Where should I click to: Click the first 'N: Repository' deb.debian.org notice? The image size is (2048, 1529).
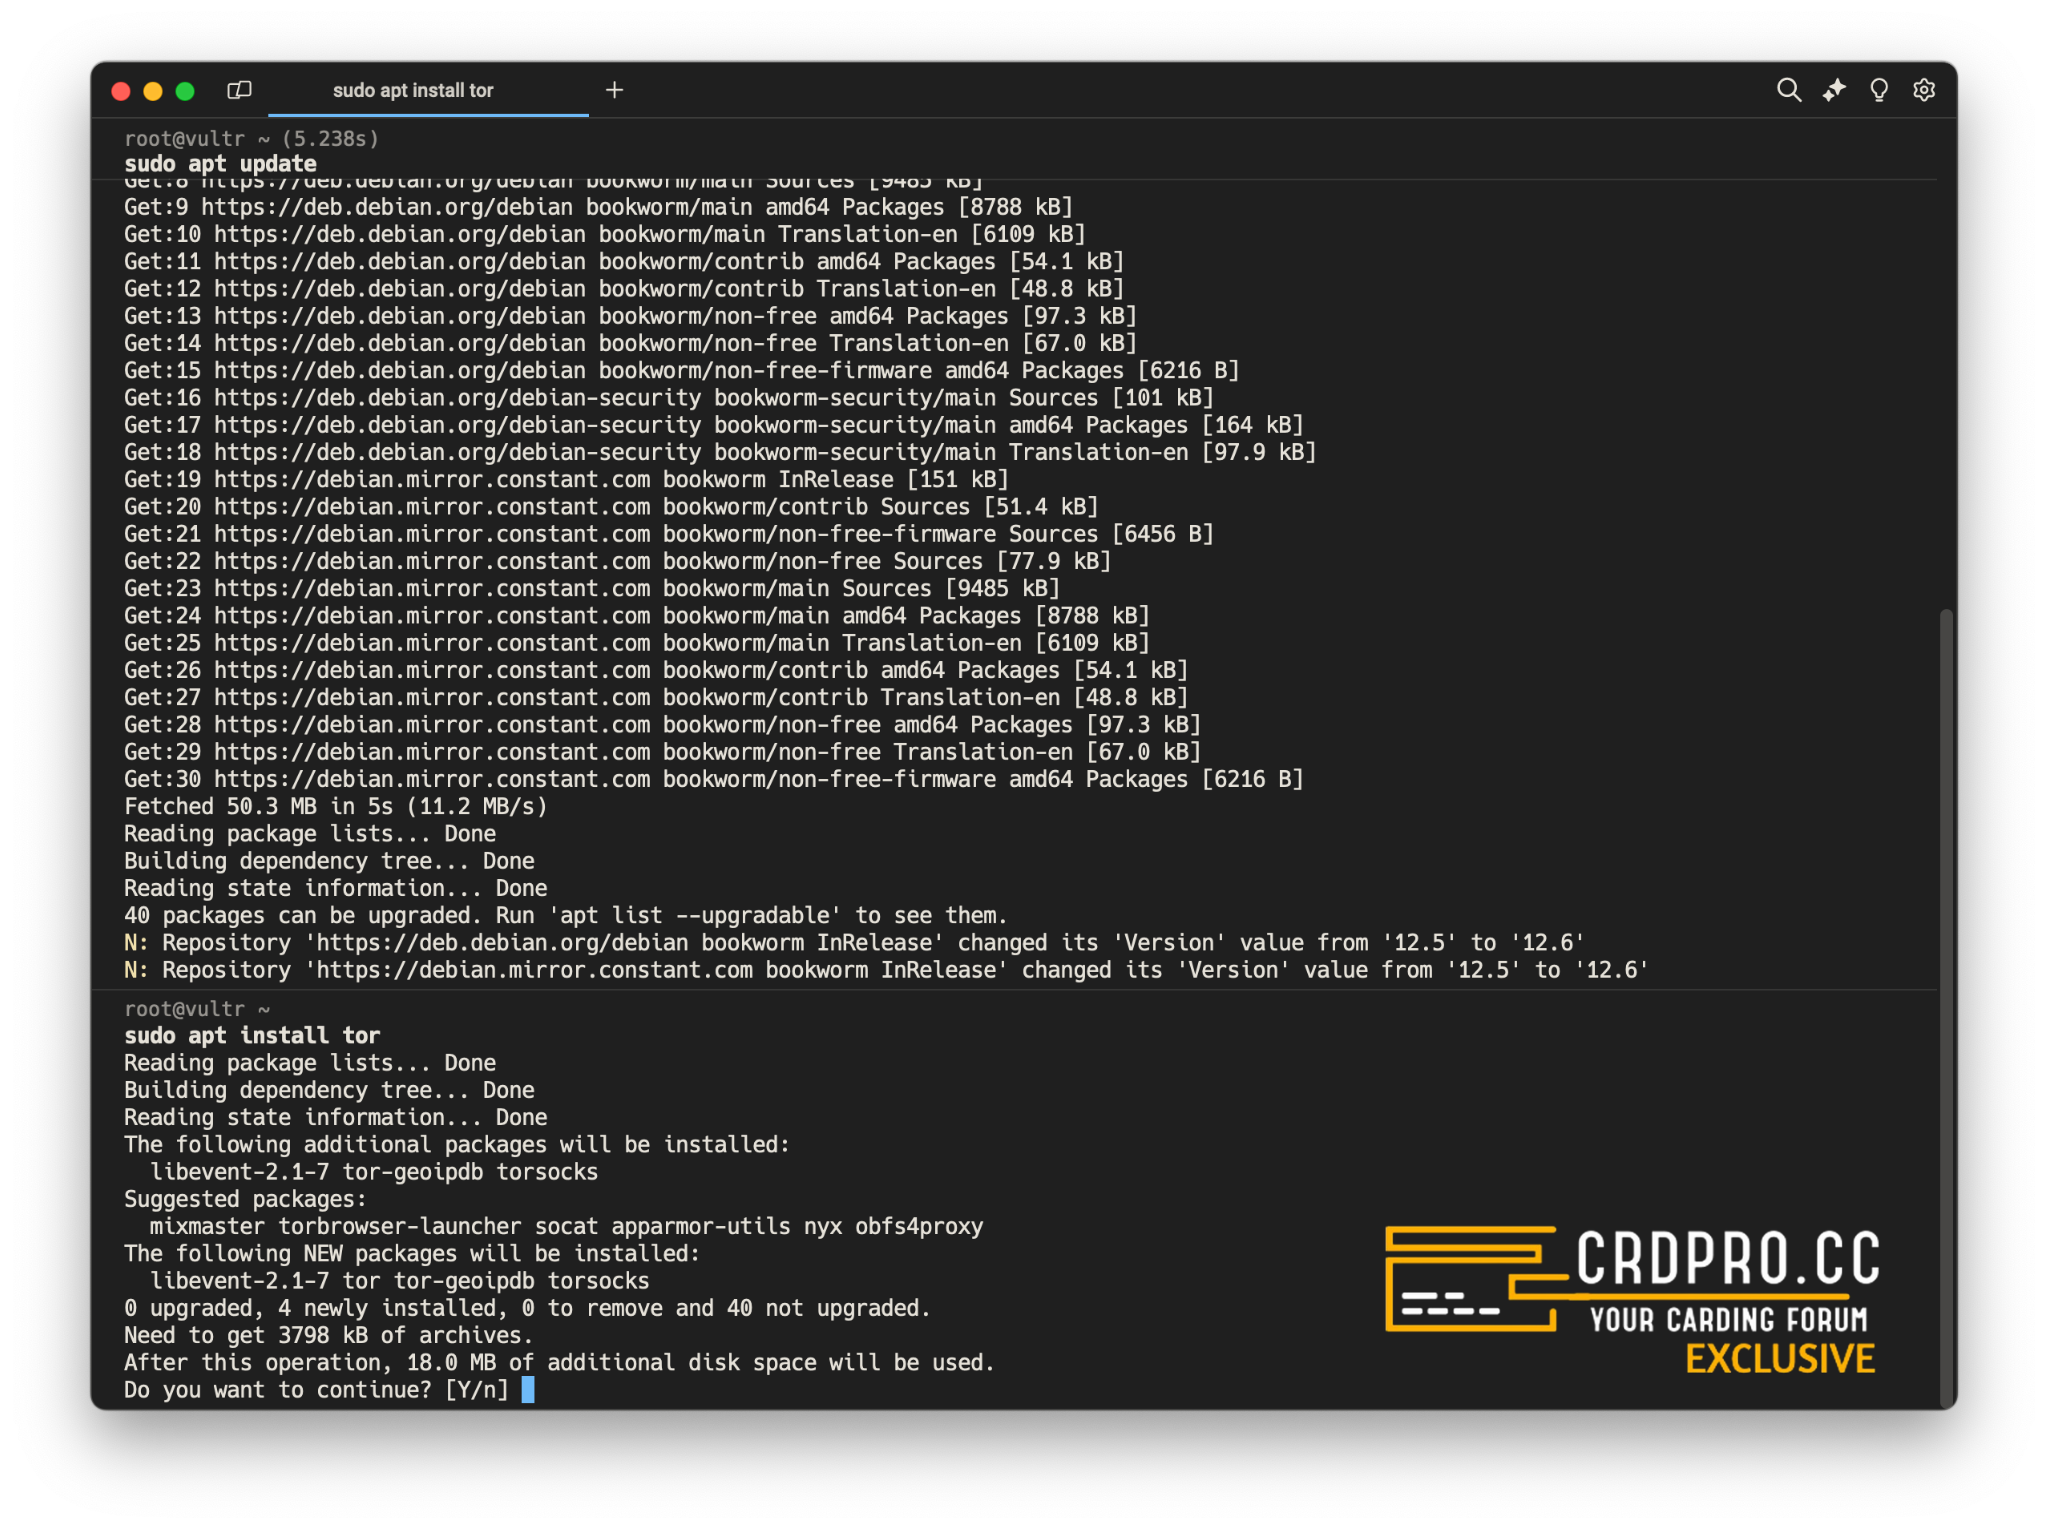point(853,942)
